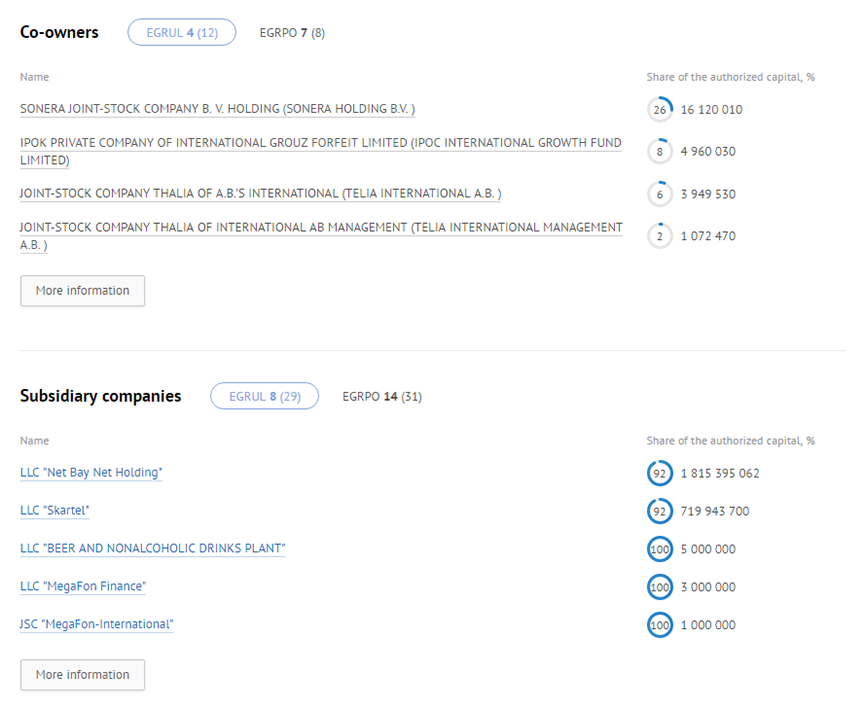Image resolution: width=864 pixels, height=708 pixels.
Task: Open the LLC "Skartel" link
Action: point(55,511)
